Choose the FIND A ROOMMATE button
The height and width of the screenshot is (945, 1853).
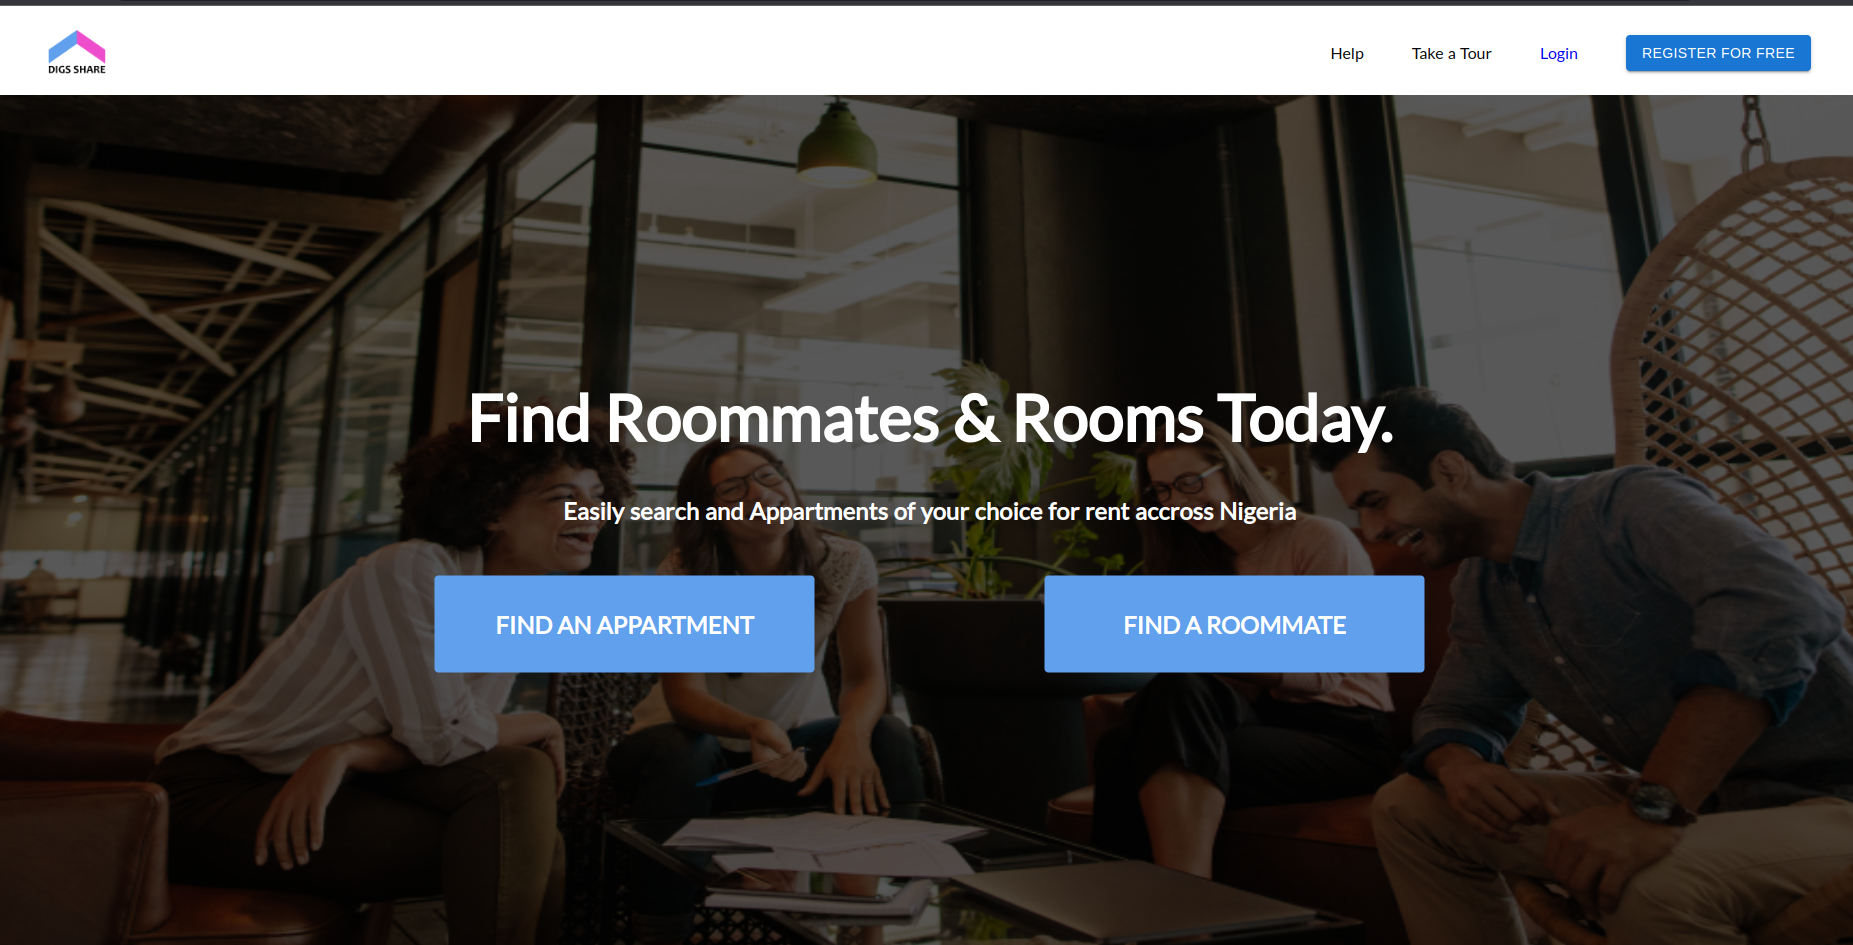pos(1234,624)
